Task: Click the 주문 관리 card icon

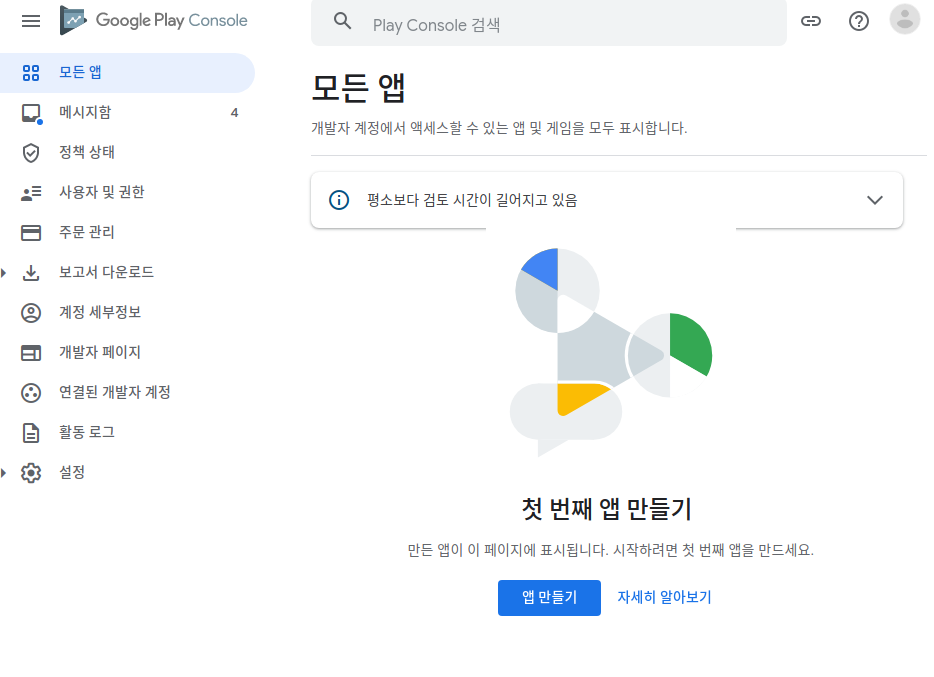Action: tap(31, 233)
